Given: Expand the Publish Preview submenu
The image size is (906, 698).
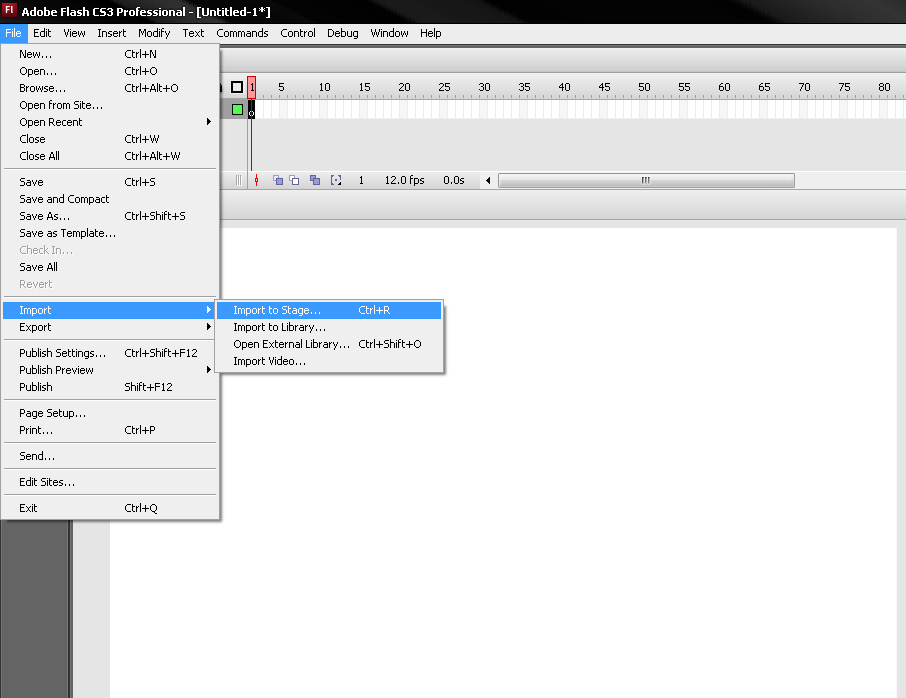Looking at the screenshot, I should tap(110, 370).
